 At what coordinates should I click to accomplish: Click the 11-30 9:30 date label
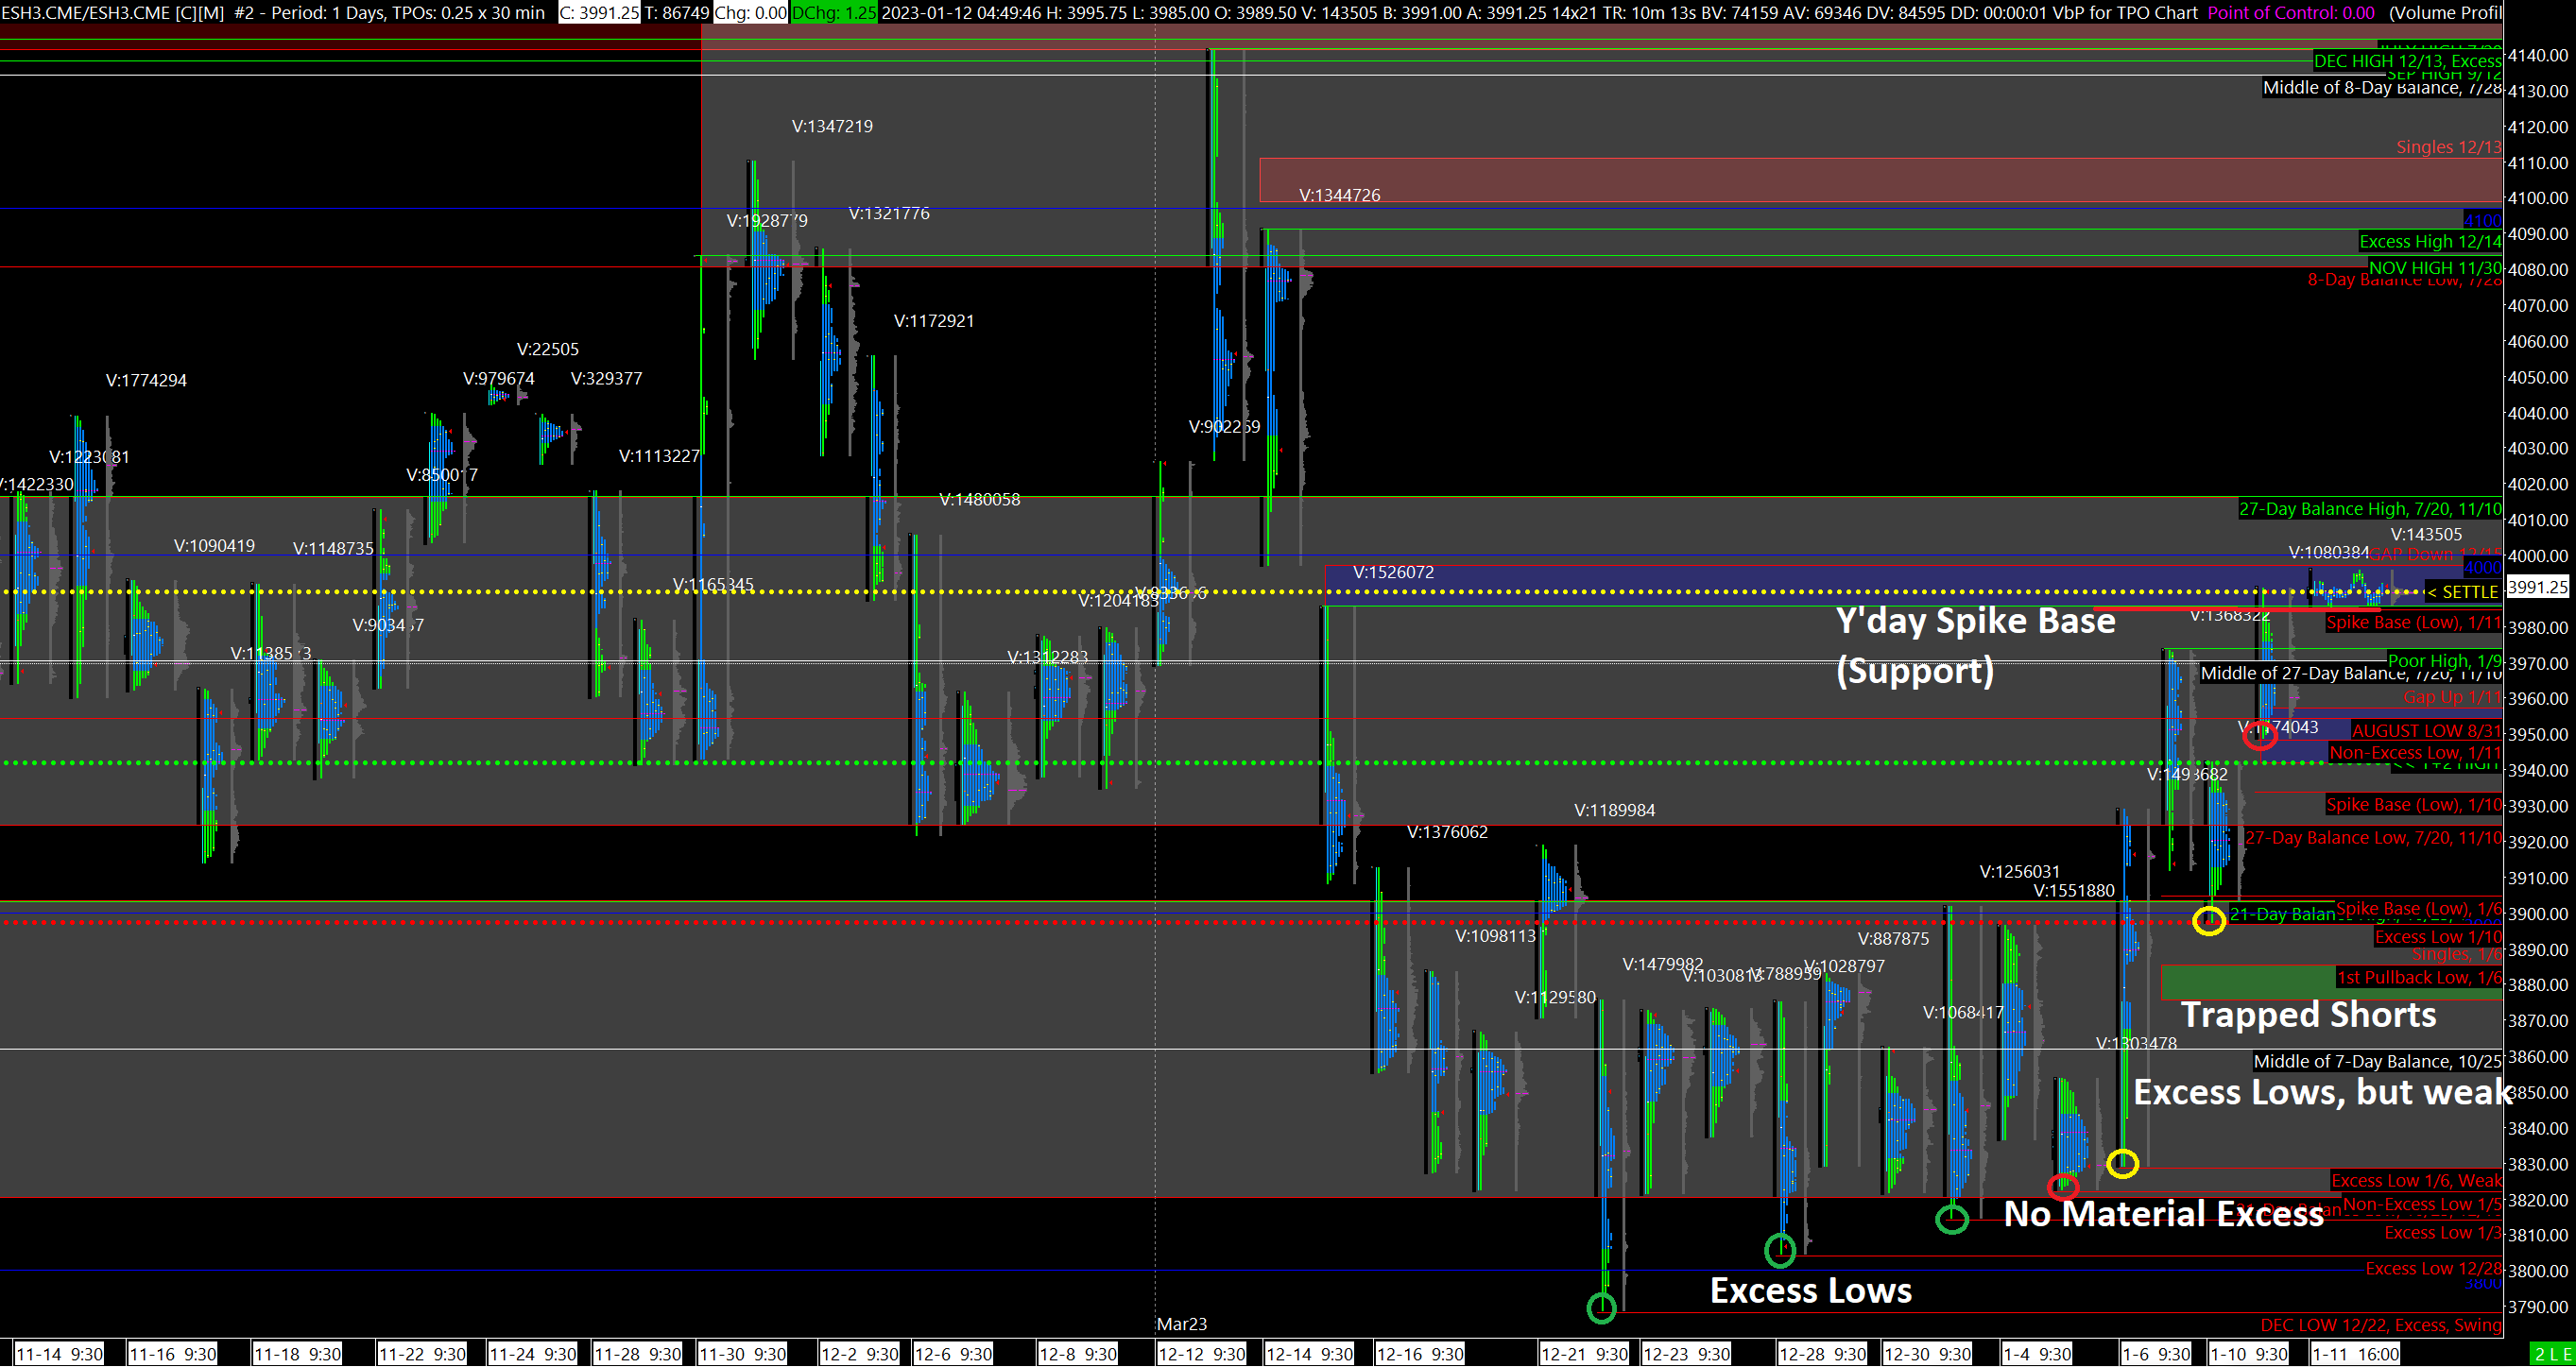[742, 1355]
